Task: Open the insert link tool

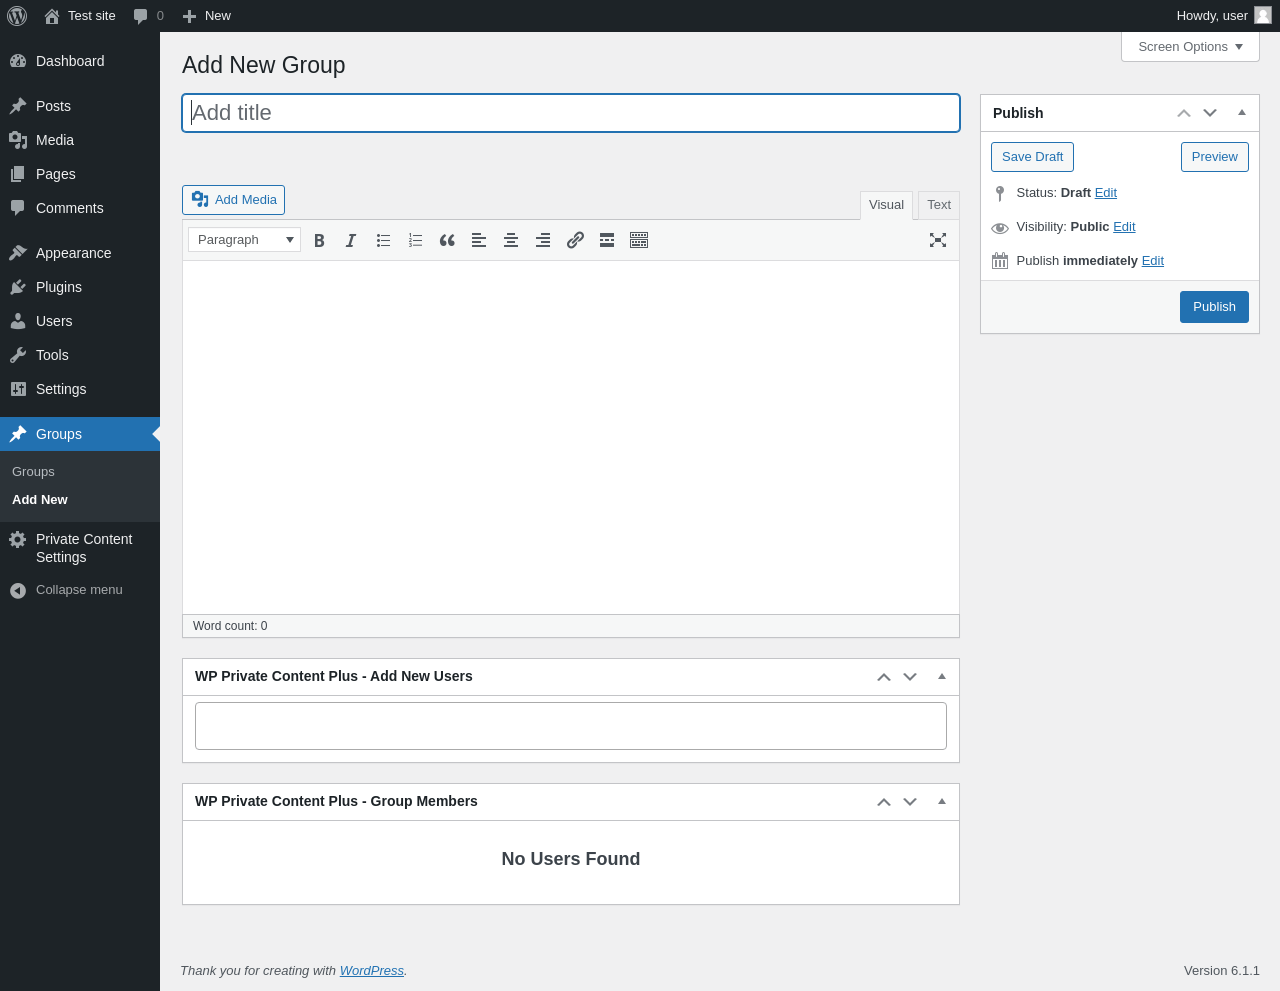Action: [x=575, y=240]
